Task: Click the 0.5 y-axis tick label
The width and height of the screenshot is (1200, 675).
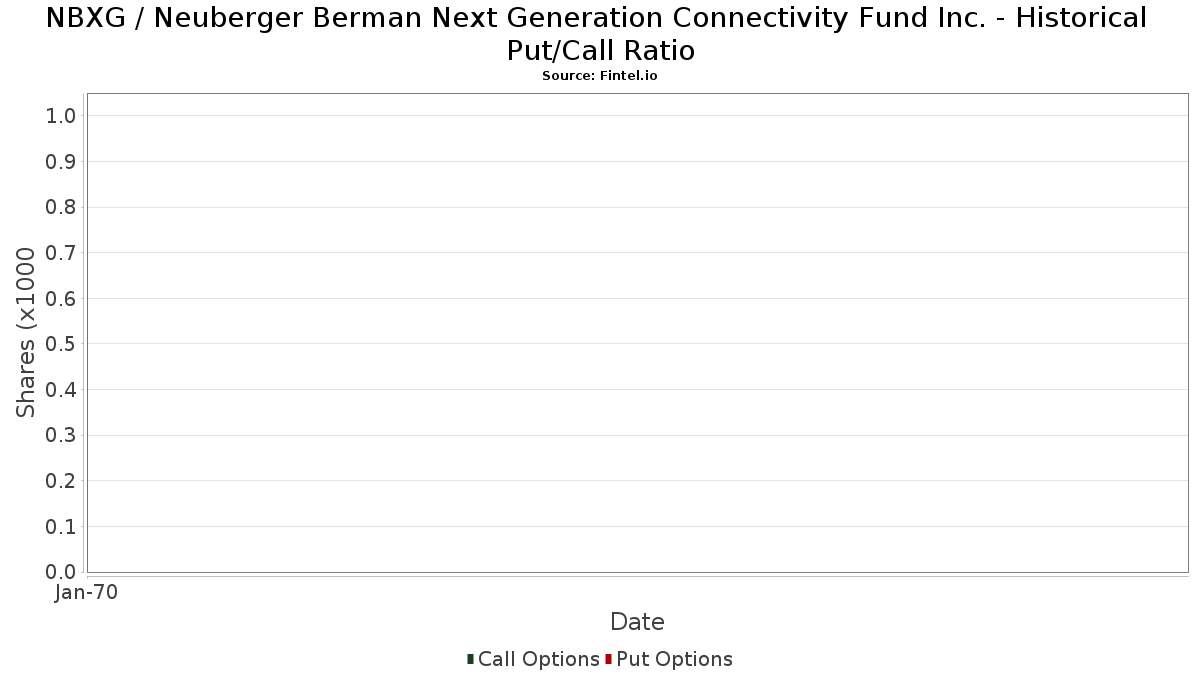Action: click(61, 344)
